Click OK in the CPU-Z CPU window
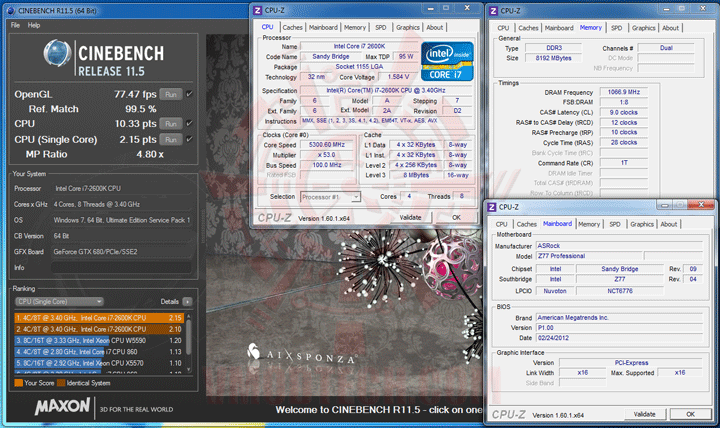The width and height of the screenshot is (720, 428). click(456, 217)
